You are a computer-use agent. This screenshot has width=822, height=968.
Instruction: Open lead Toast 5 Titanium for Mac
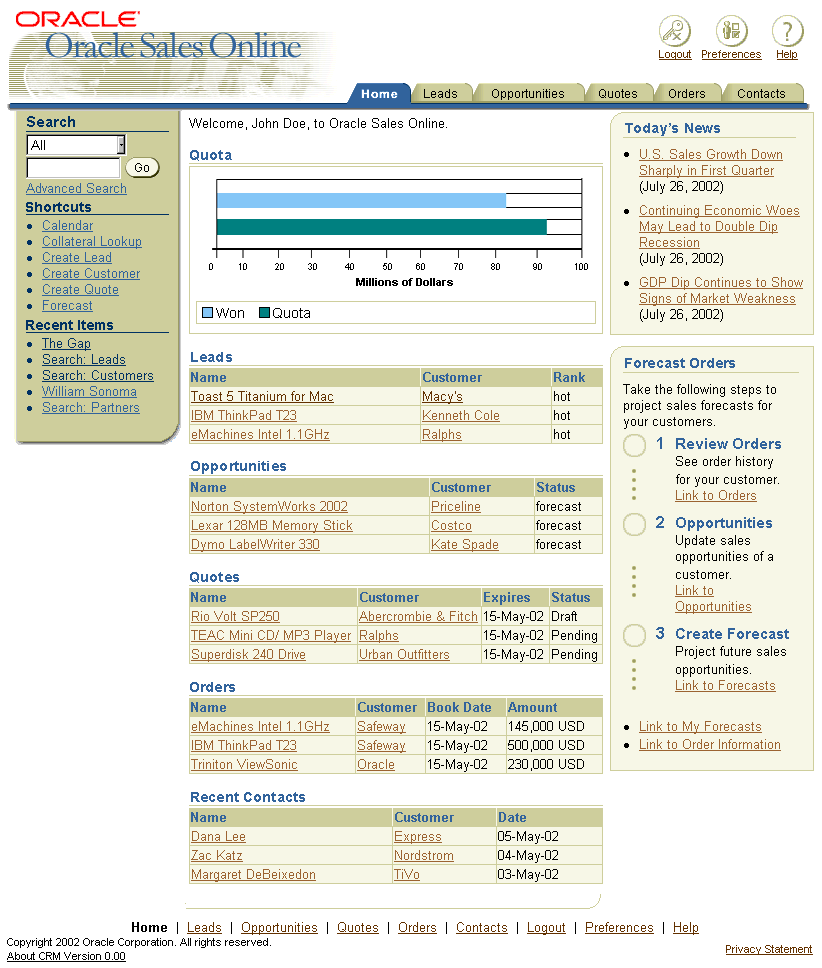pos(262,396)
